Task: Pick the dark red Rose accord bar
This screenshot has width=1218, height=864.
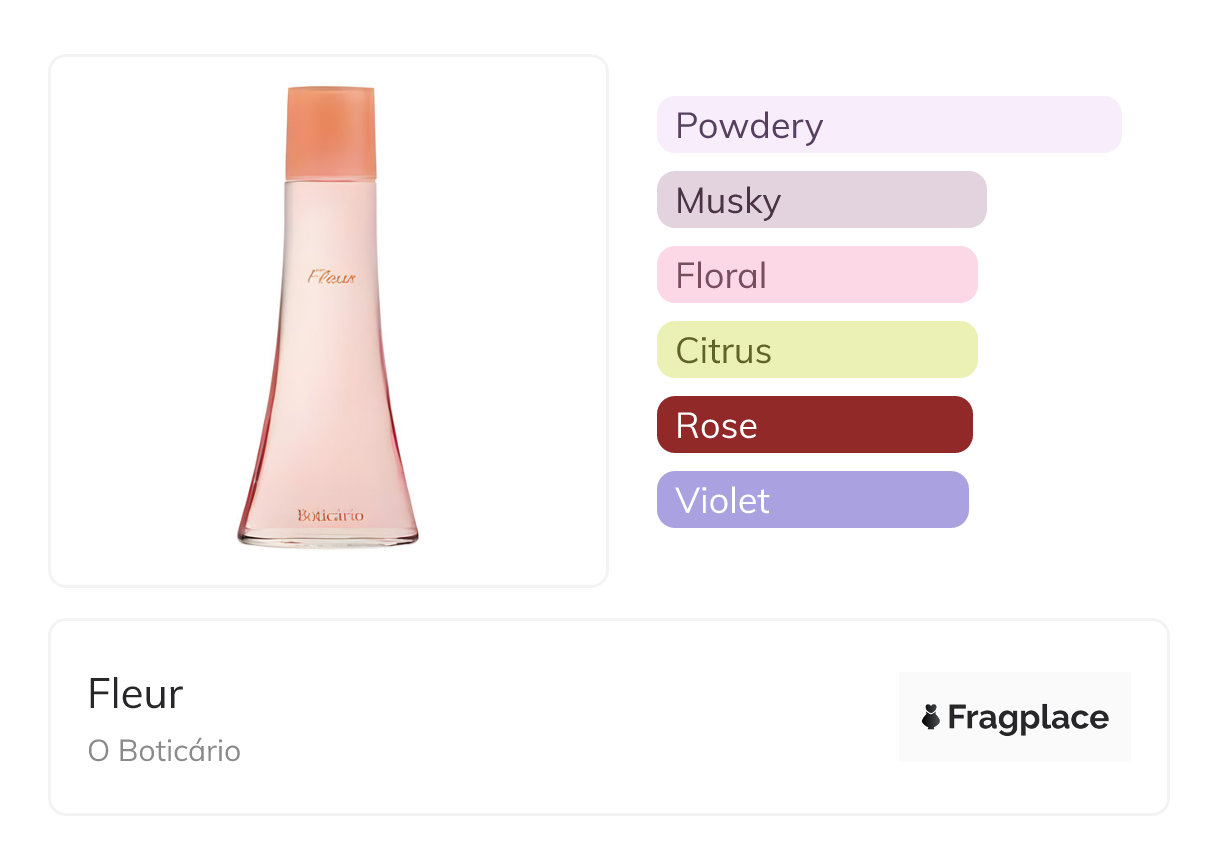Action: coord(814,425)
